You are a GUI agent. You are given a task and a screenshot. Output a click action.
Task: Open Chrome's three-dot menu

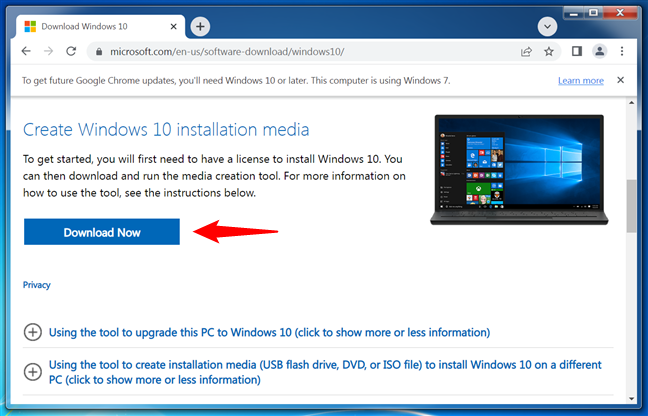click(x=622, y=51)
